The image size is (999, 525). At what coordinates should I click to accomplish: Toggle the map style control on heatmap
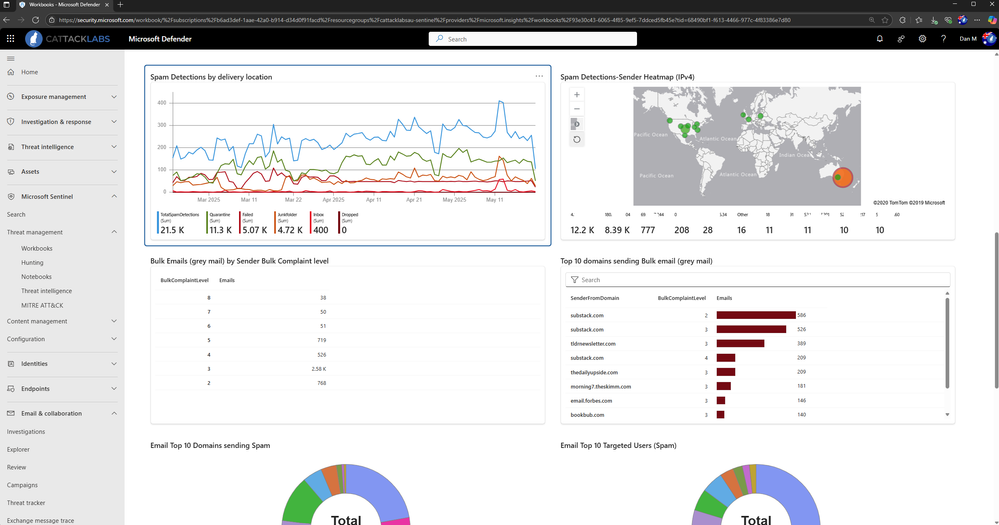coord(577,124)
